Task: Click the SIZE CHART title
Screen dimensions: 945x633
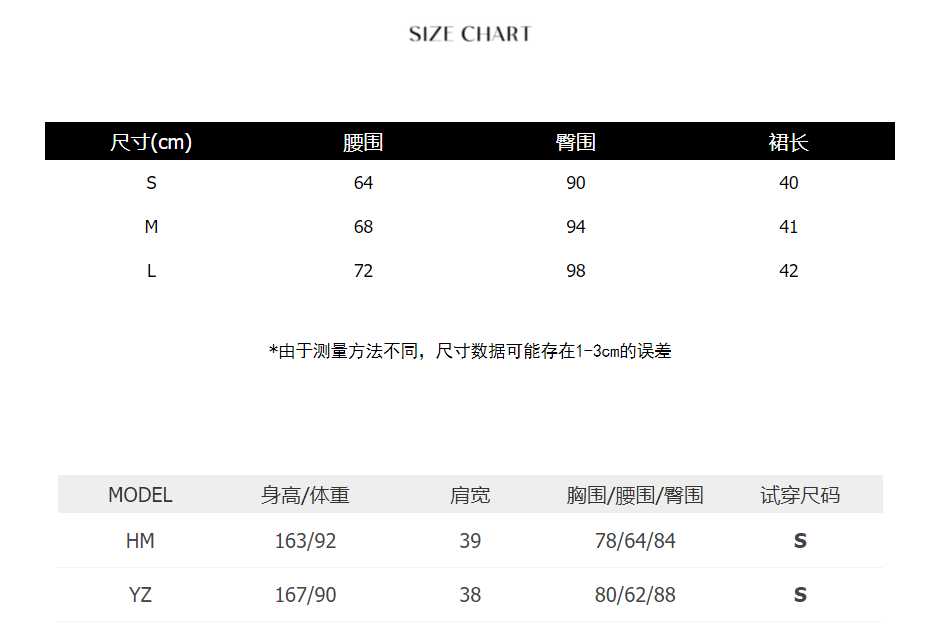Action: coord(470,34)
